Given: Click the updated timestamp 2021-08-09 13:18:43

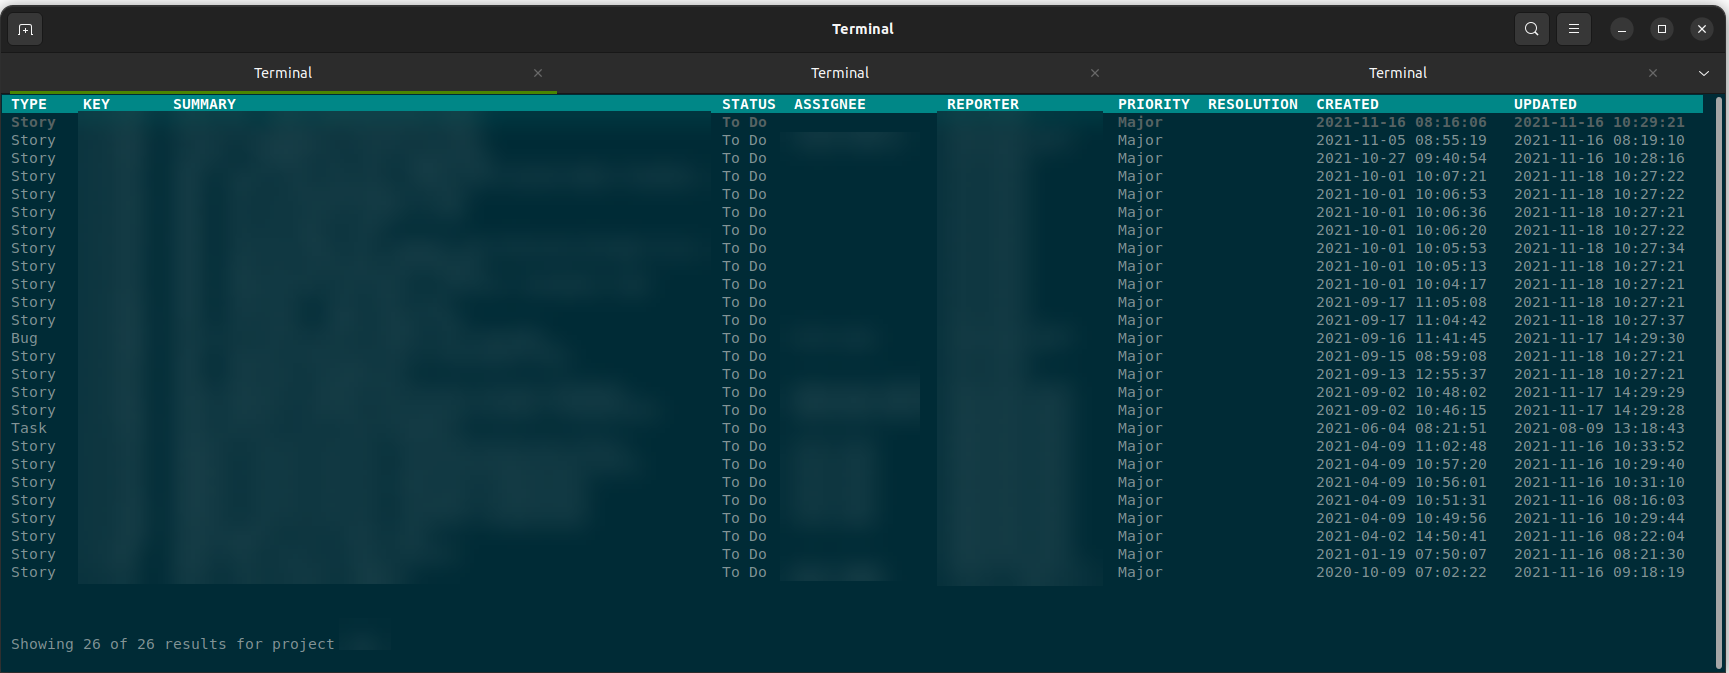Looking at the screenshot, I should click(x=1598, y=428).
